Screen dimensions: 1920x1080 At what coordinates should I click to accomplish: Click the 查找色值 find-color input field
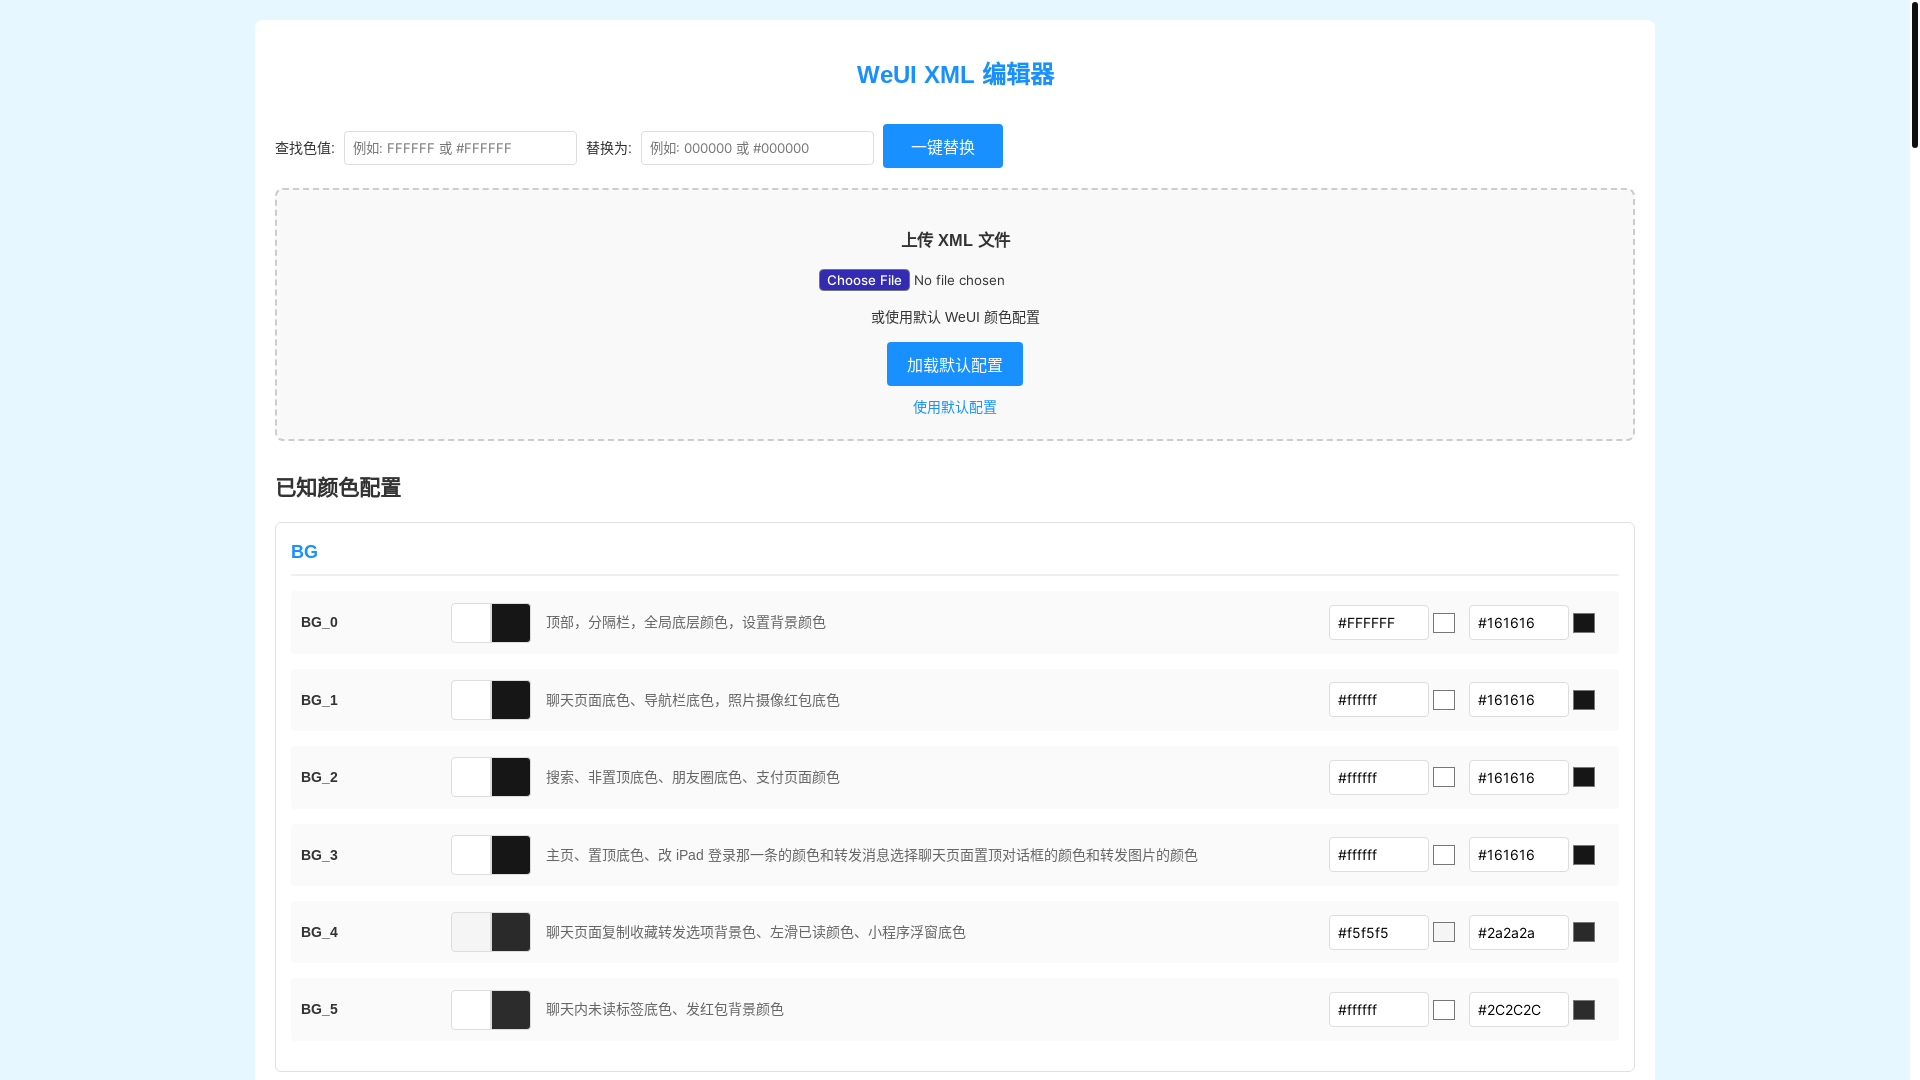point(460,148)
